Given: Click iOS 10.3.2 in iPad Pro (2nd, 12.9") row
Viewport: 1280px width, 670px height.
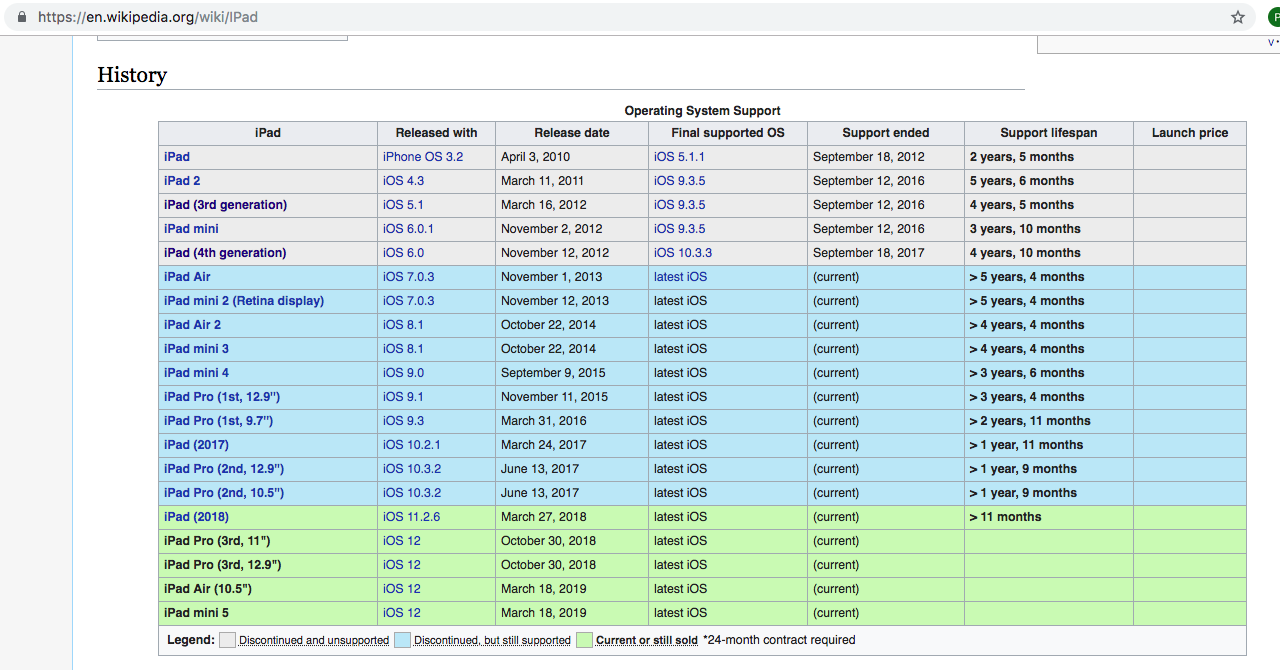Looking at the screenshot, I should coord(412,469).
